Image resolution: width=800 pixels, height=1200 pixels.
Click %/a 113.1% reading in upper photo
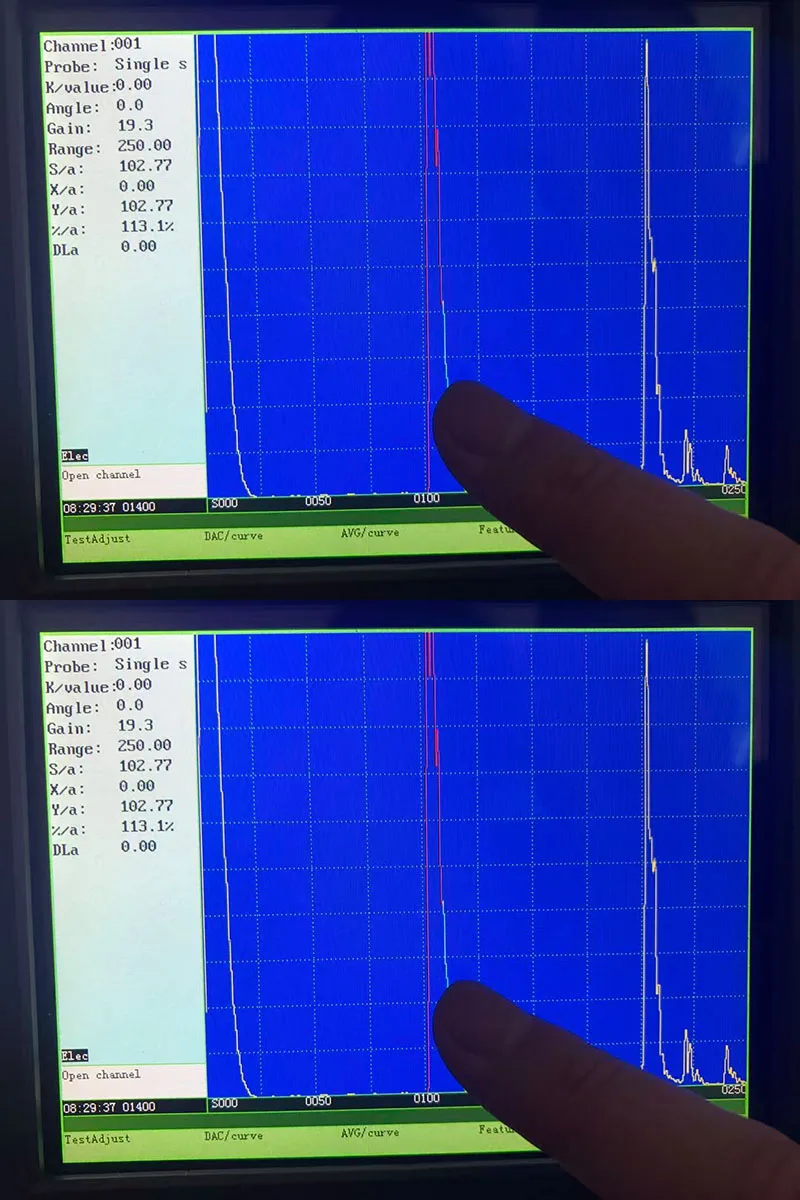click(112, 227)
